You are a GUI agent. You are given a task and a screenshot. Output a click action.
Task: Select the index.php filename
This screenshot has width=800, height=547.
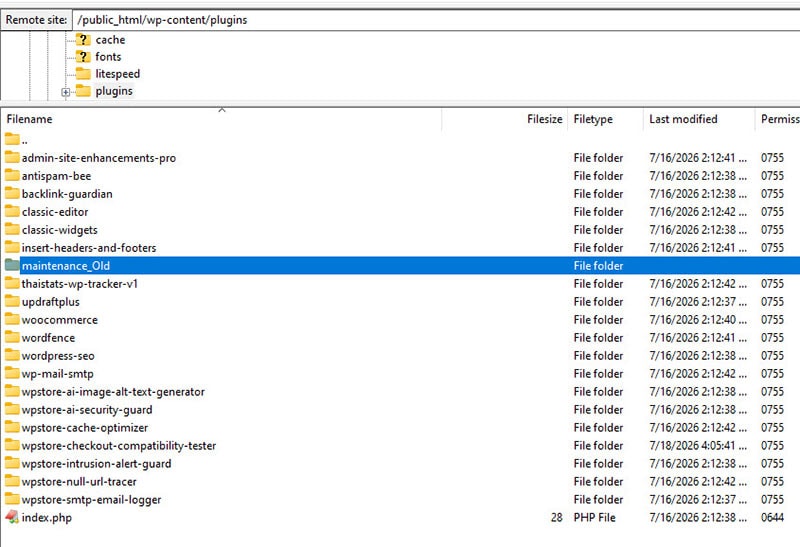tap(46, 518)
